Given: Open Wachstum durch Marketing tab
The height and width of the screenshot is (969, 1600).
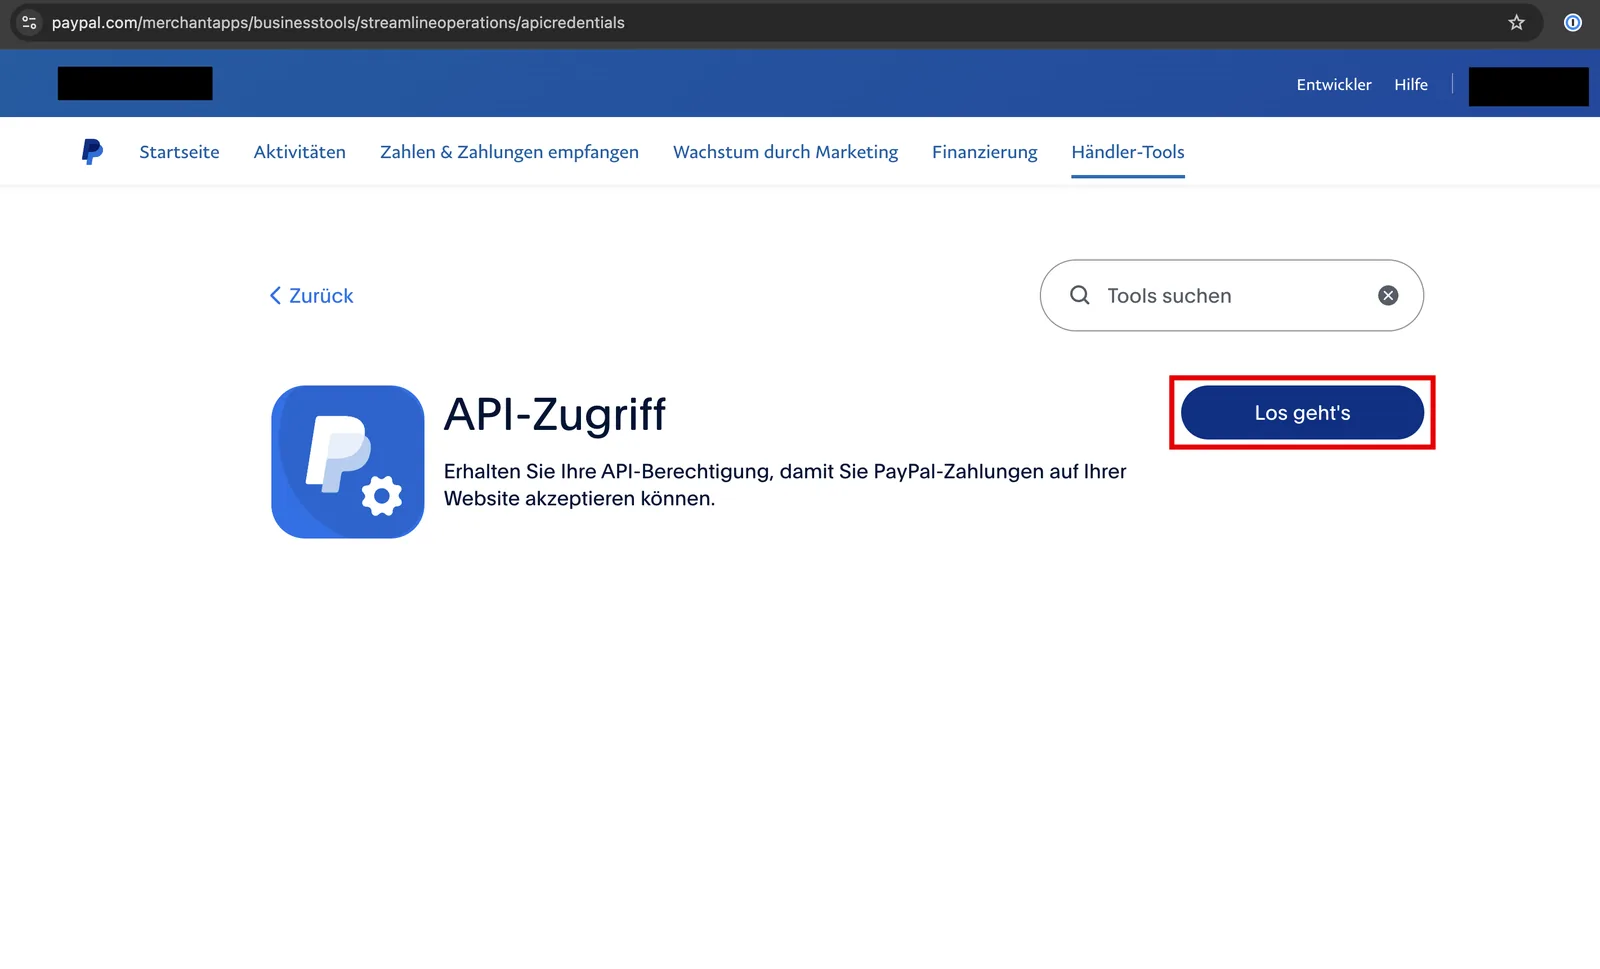Looking at the screenshot, I should point(785,152).
